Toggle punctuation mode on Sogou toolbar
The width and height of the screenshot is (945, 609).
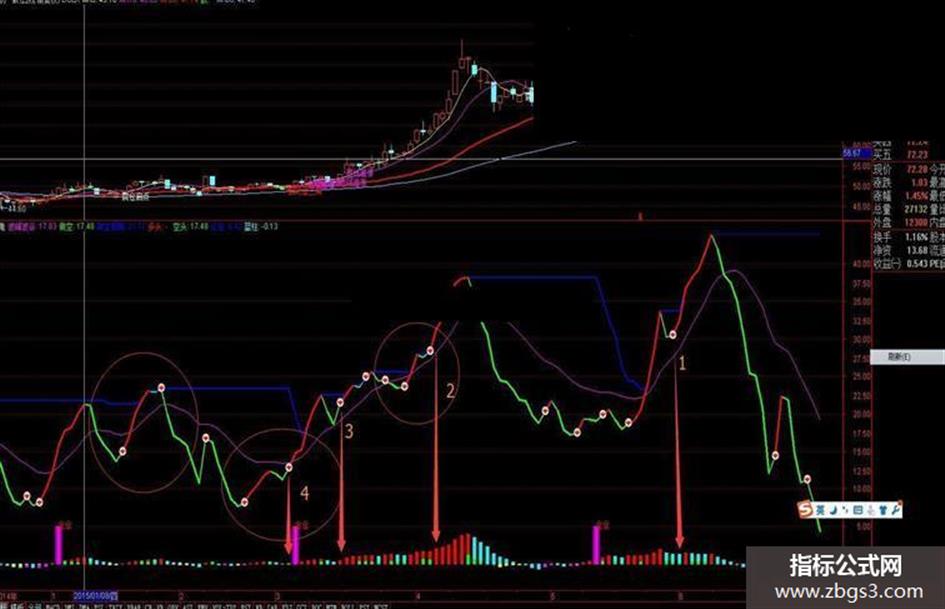(845, 510)
